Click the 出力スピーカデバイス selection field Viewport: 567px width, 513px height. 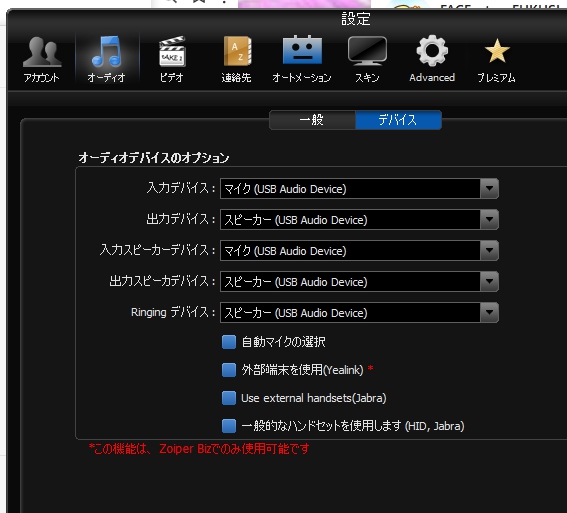tap(359, 282)
